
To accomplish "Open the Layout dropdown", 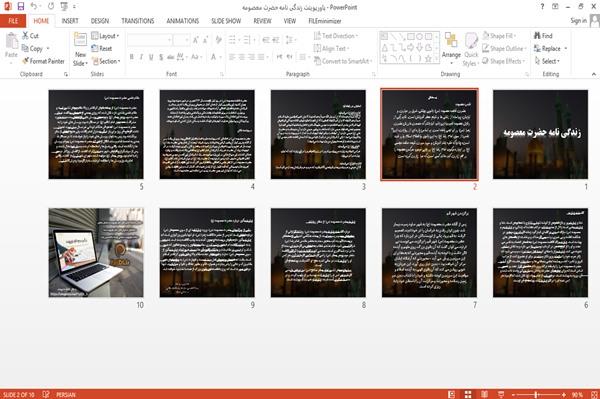I will 105,36.
